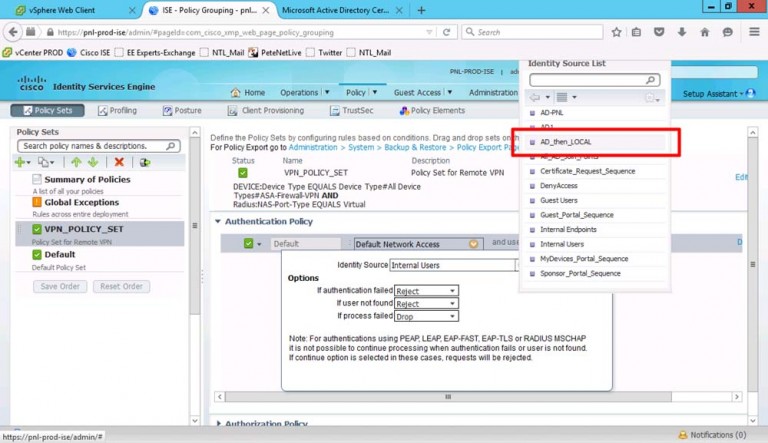Click the list view icon in Identity Source List
Image resolution: width=768 pixels, height=443 pixels.
pos(562,98)
